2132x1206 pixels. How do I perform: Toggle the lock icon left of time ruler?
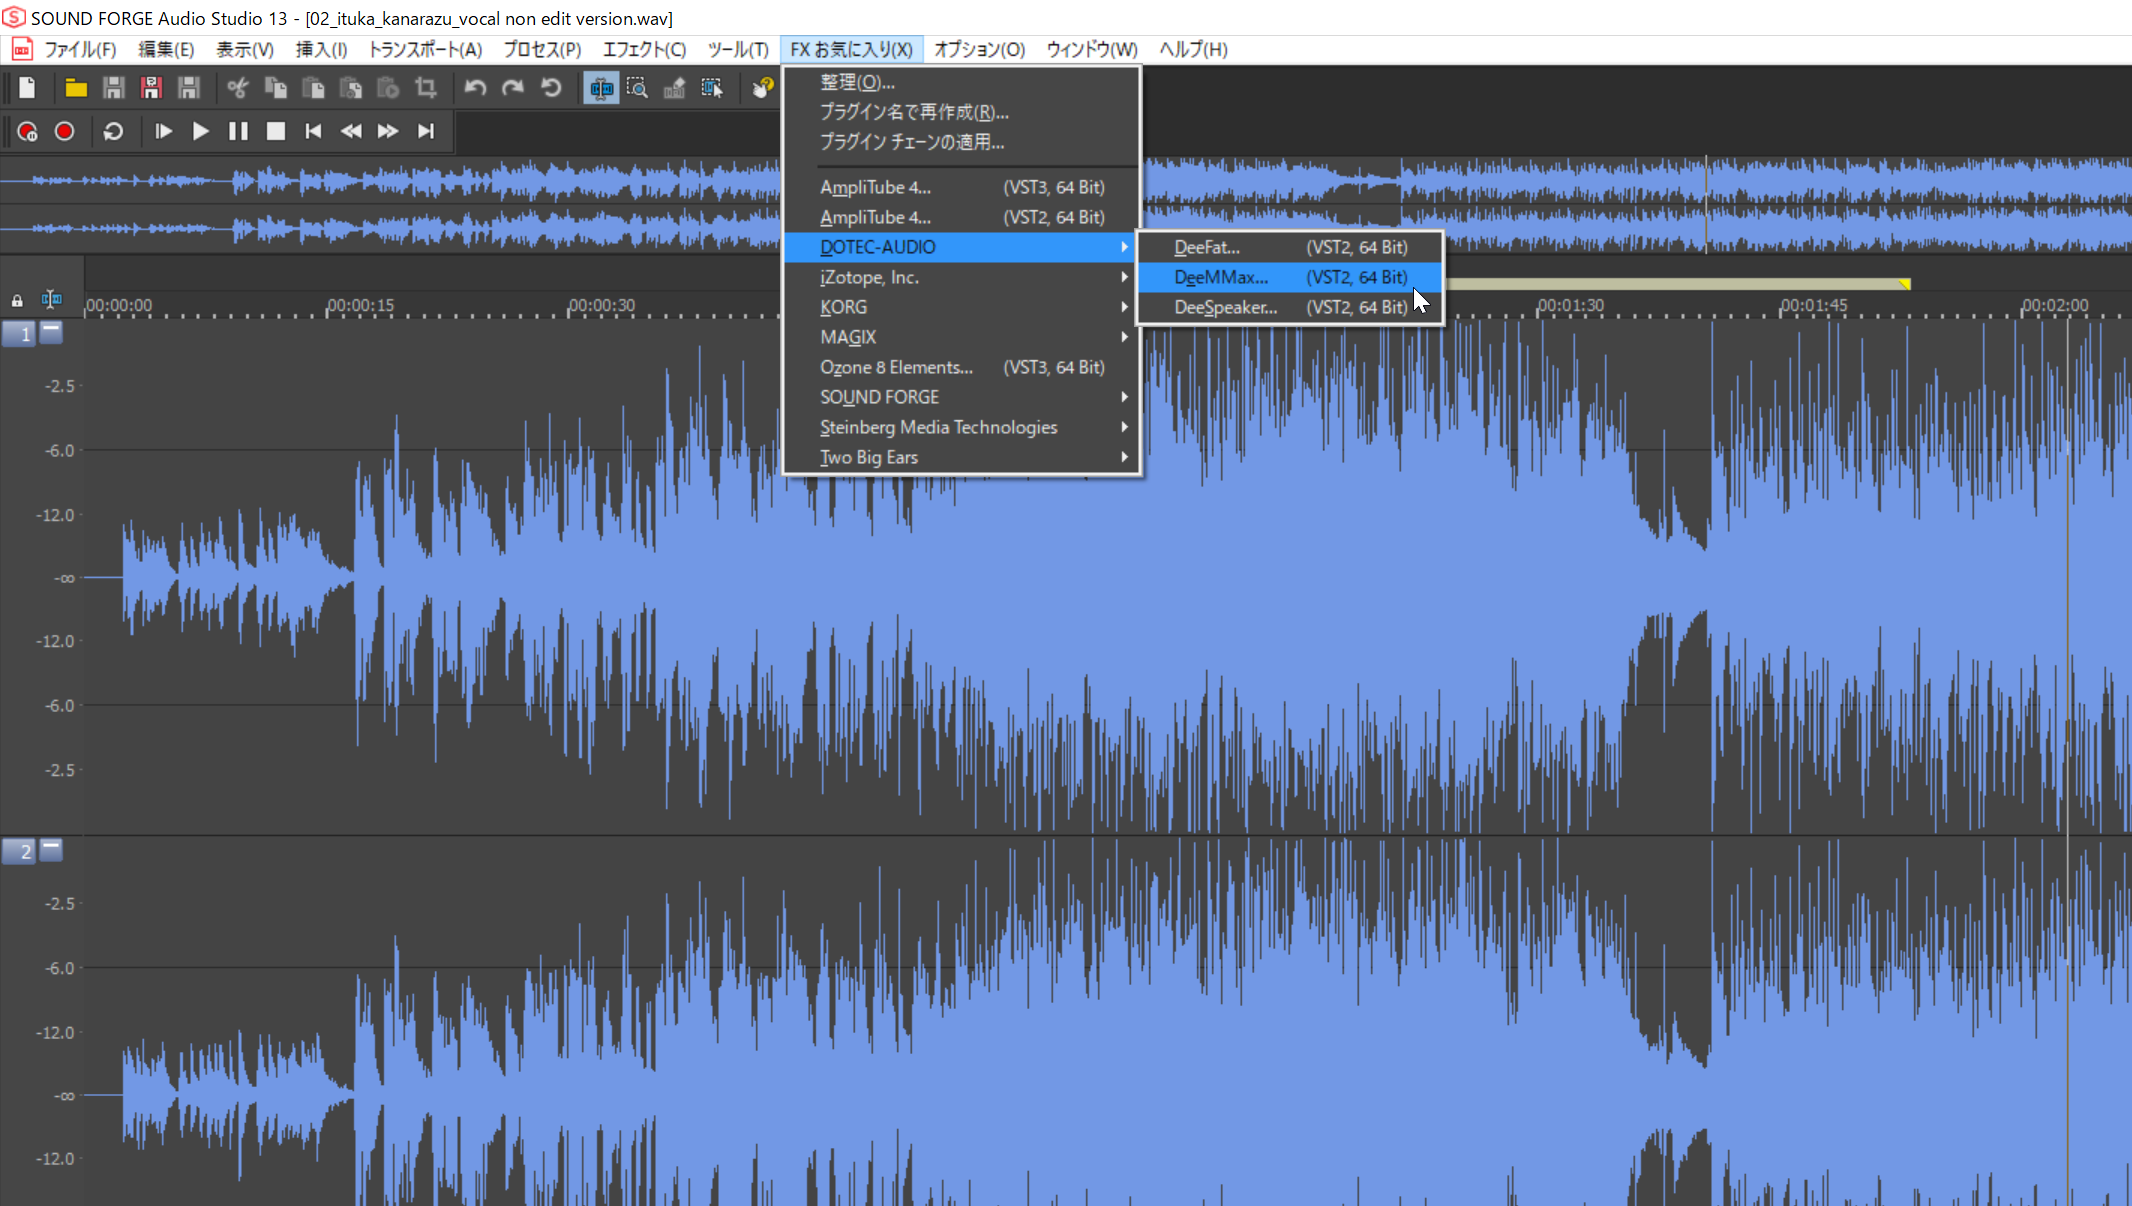coord(17,300)
